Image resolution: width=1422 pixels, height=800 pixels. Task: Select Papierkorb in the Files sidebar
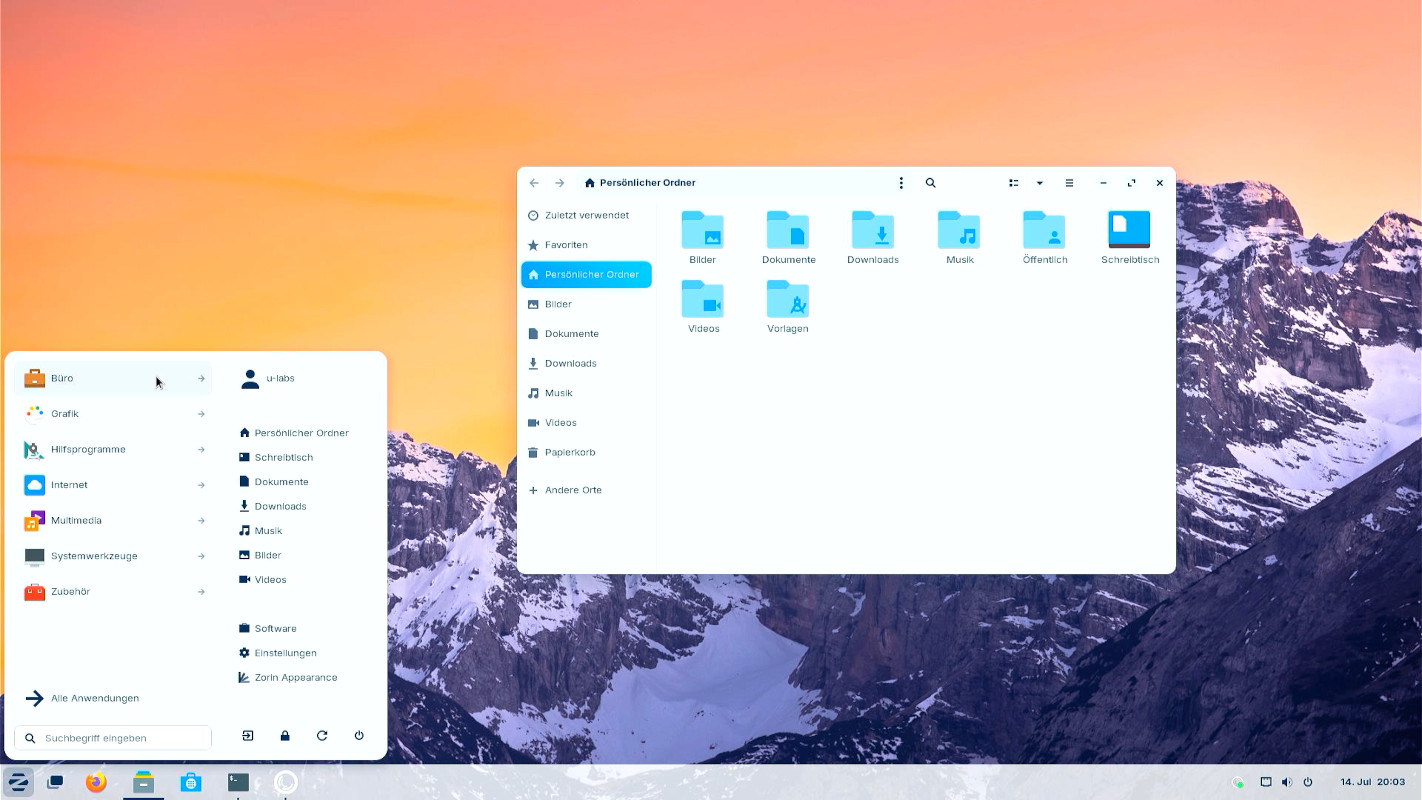(x=570, y=452)
